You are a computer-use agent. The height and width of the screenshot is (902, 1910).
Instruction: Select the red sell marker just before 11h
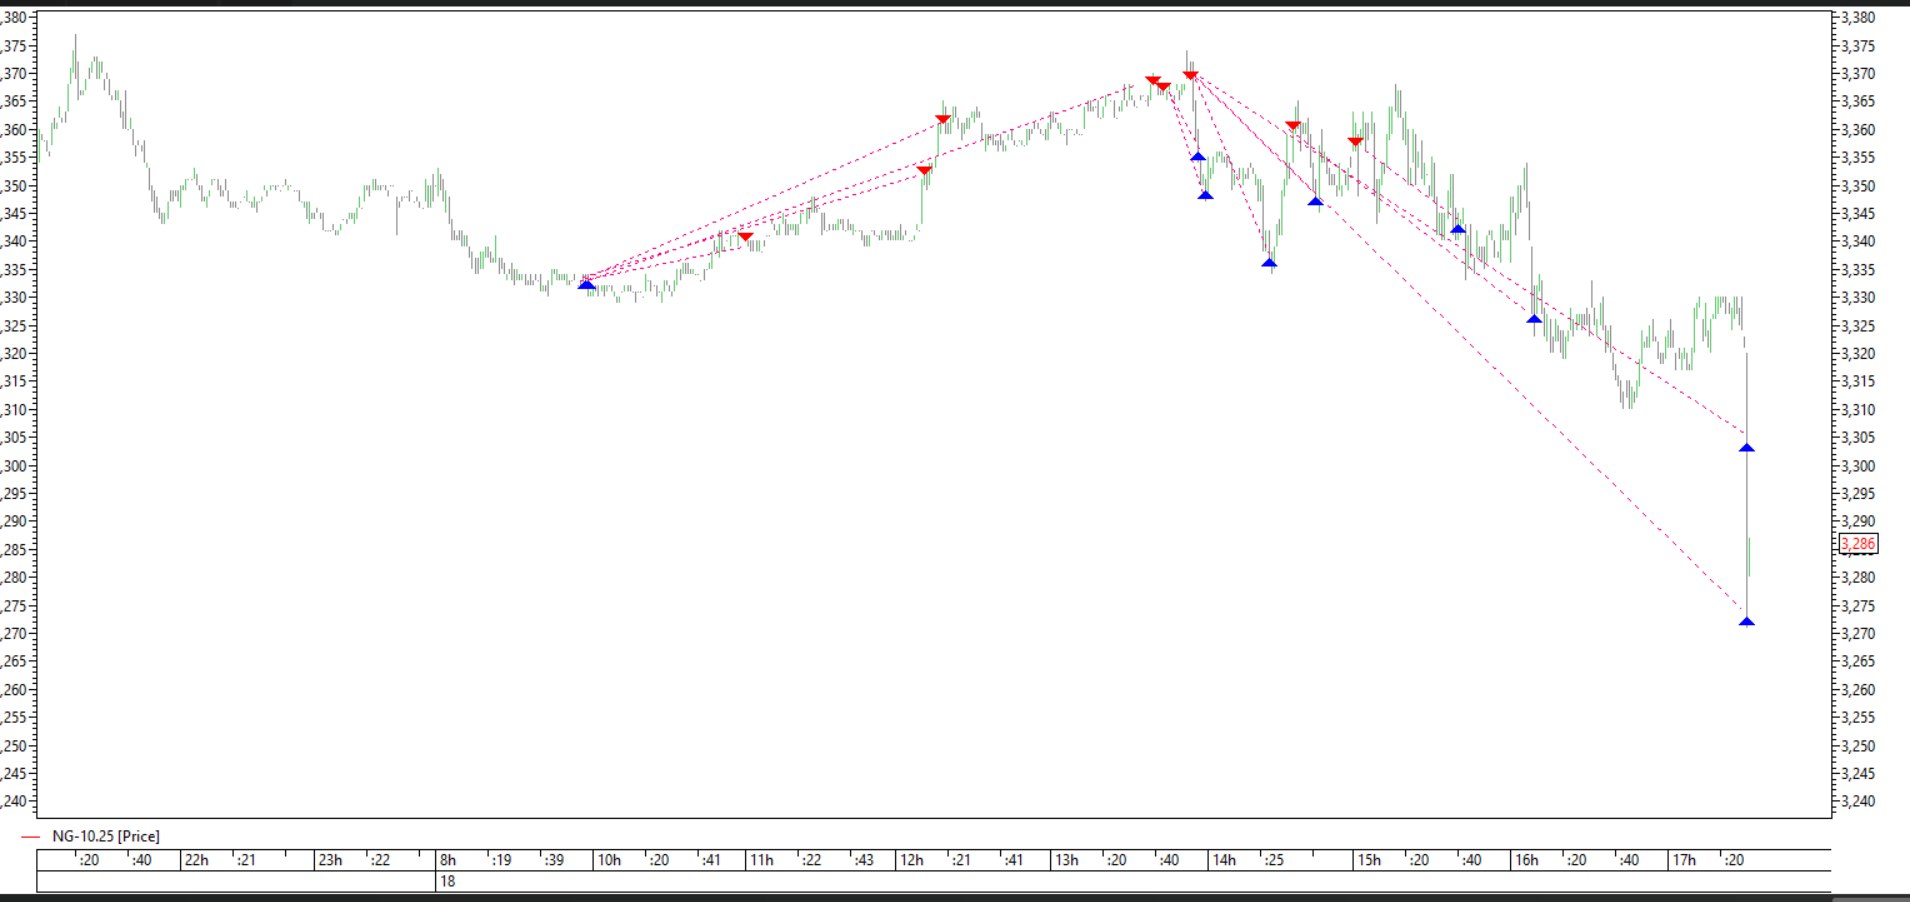745,237
